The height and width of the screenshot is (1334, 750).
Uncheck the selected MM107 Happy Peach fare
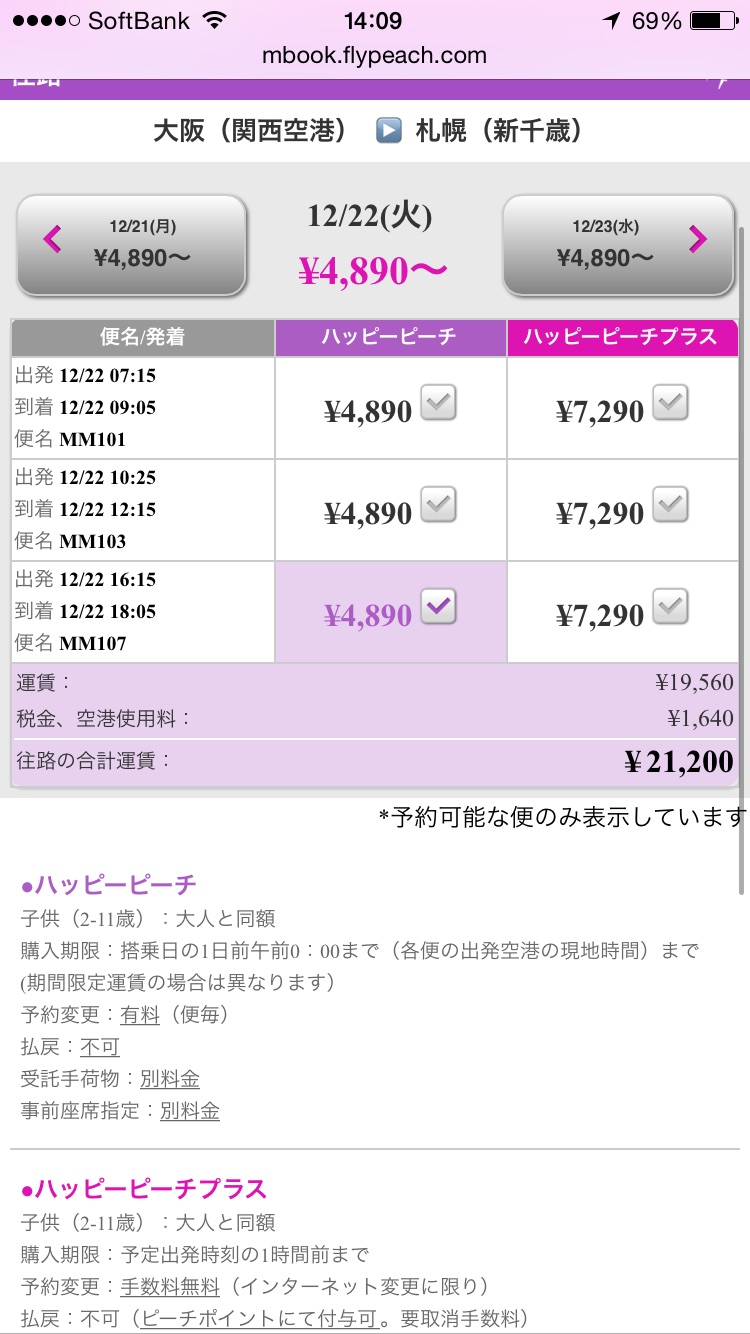pos(439,606)
